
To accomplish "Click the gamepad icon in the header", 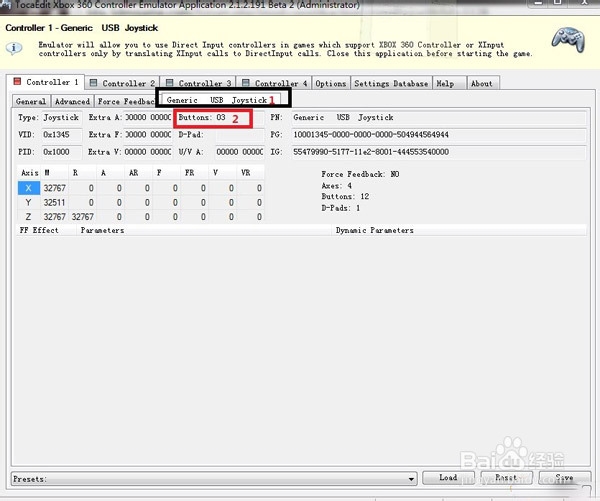I will 568,39.
